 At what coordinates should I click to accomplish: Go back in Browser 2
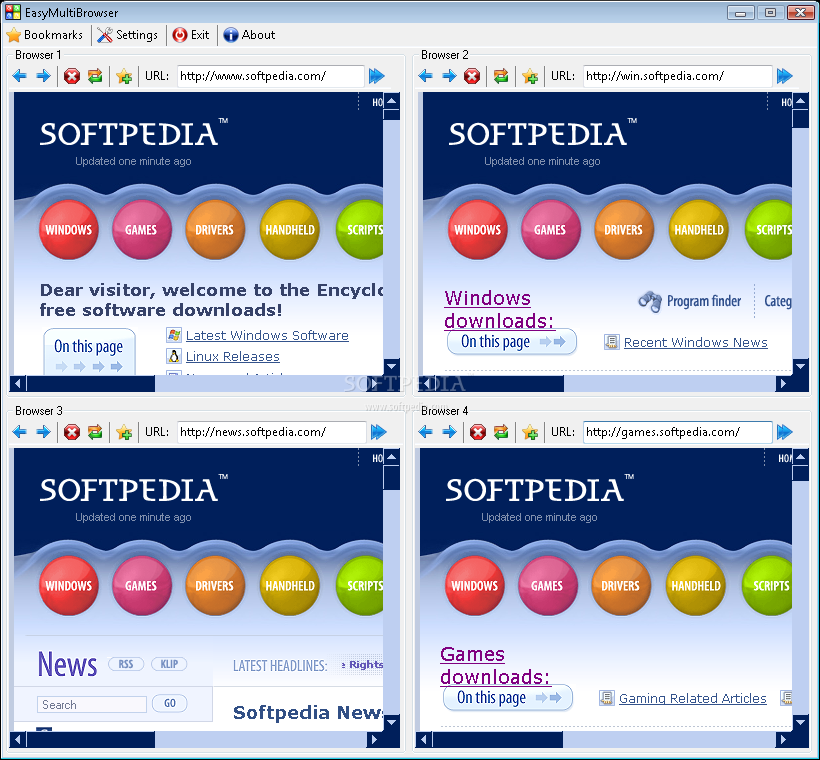426,76
